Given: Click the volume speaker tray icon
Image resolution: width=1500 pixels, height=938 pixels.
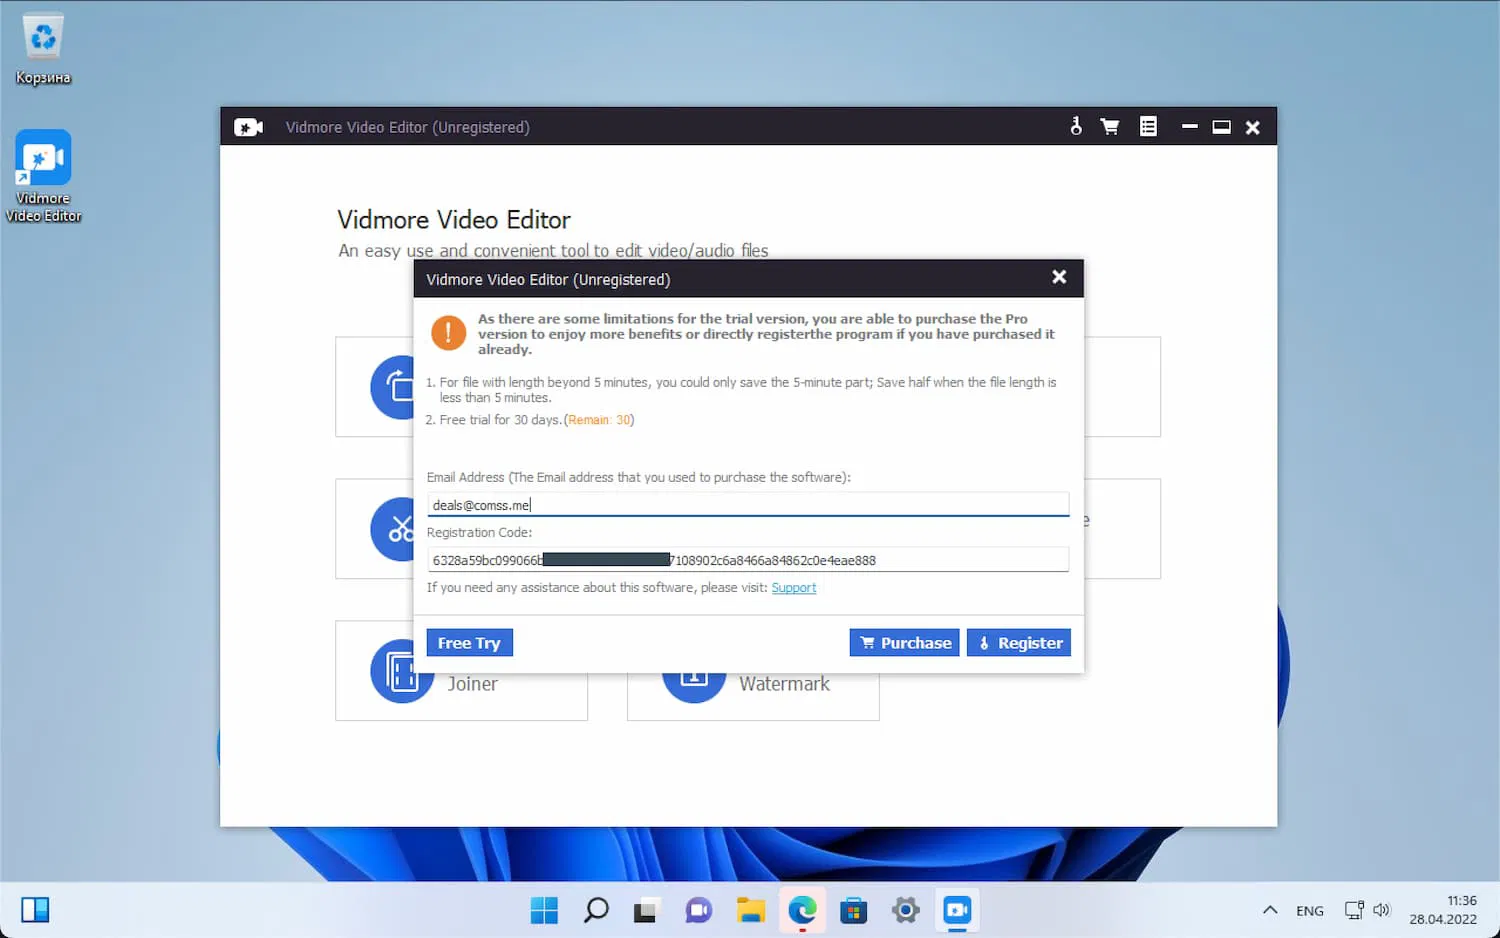Looking at the screenshot, I should click(1382, 910).
